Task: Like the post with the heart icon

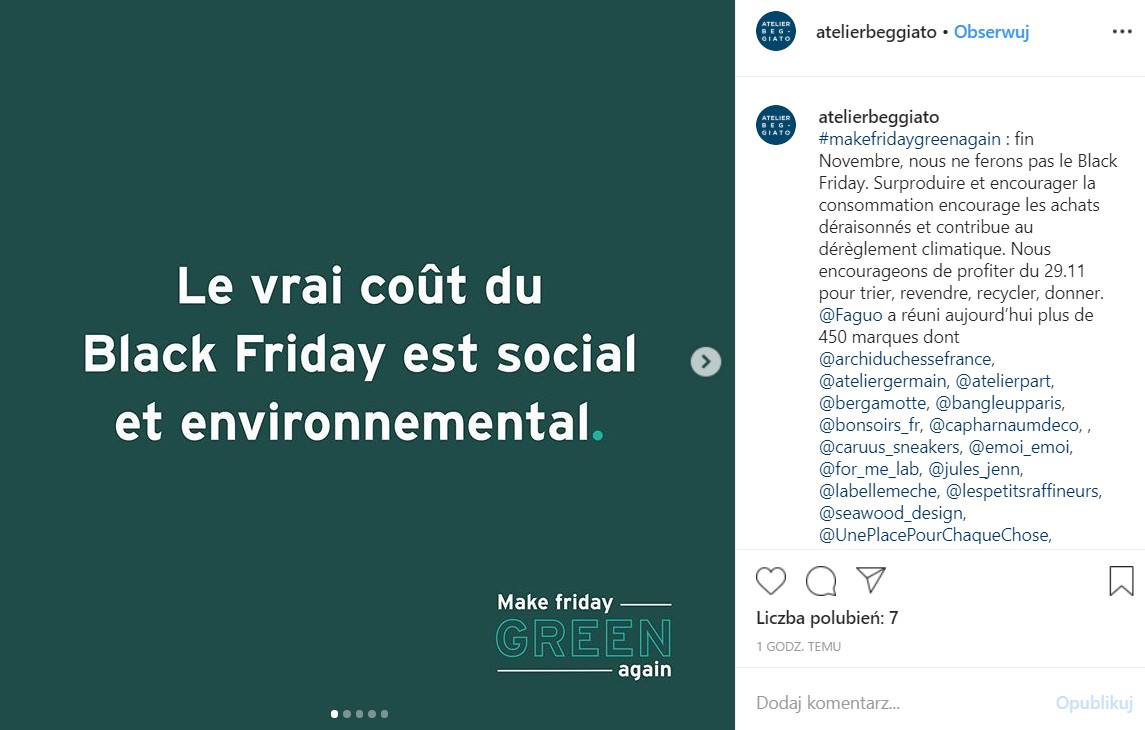Action: [x=771, y=581]
